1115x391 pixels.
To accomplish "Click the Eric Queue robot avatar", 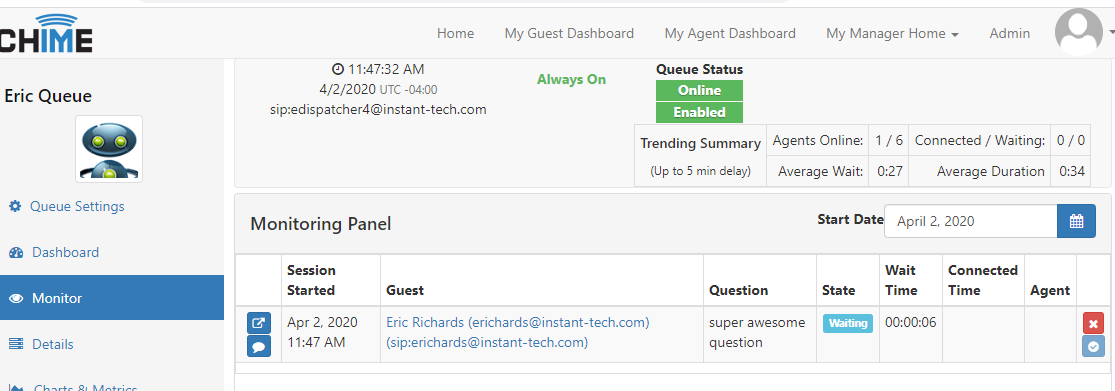I will [x=109, y=149].
